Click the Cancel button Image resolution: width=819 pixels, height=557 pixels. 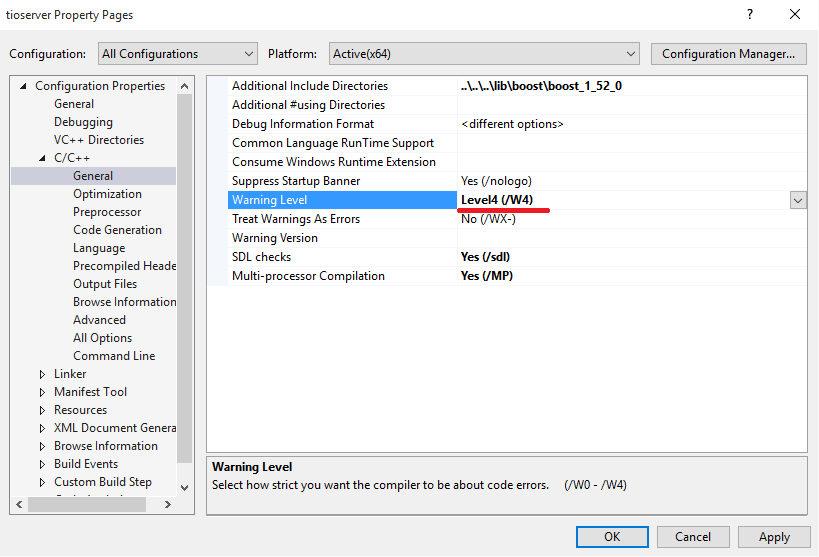pos(693,537)
